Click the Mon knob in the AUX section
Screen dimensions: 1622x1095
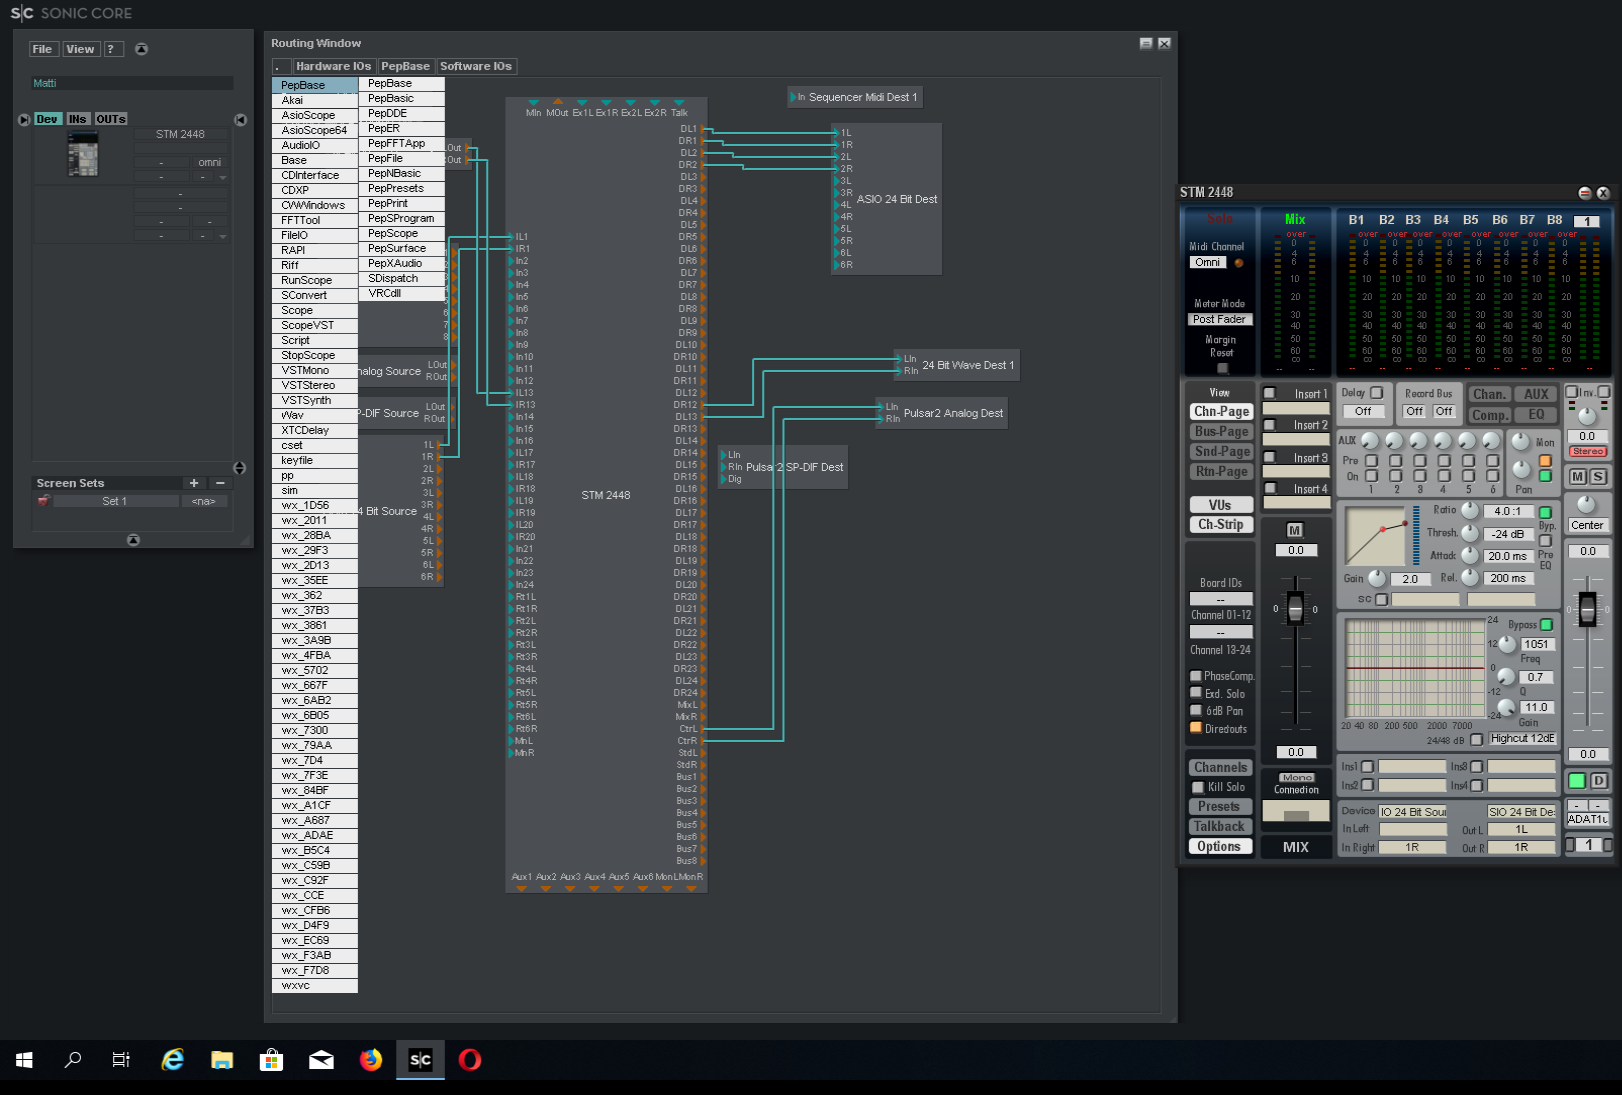(x=1520, y=441)
